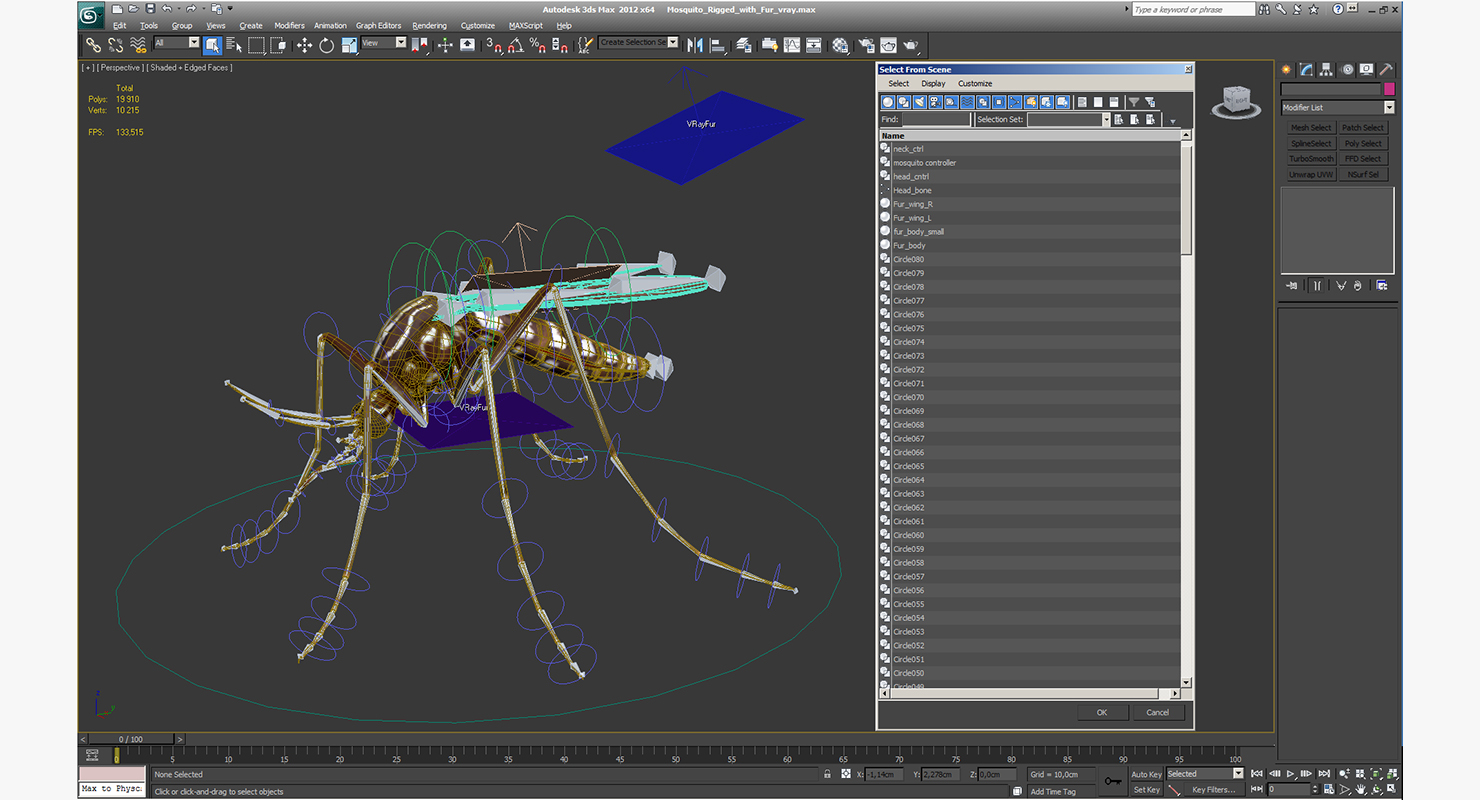Image resolution: width=1480 pixels, height=800 pixels.
Task: Choose the Unlink Selection tool
Action: 116,45
